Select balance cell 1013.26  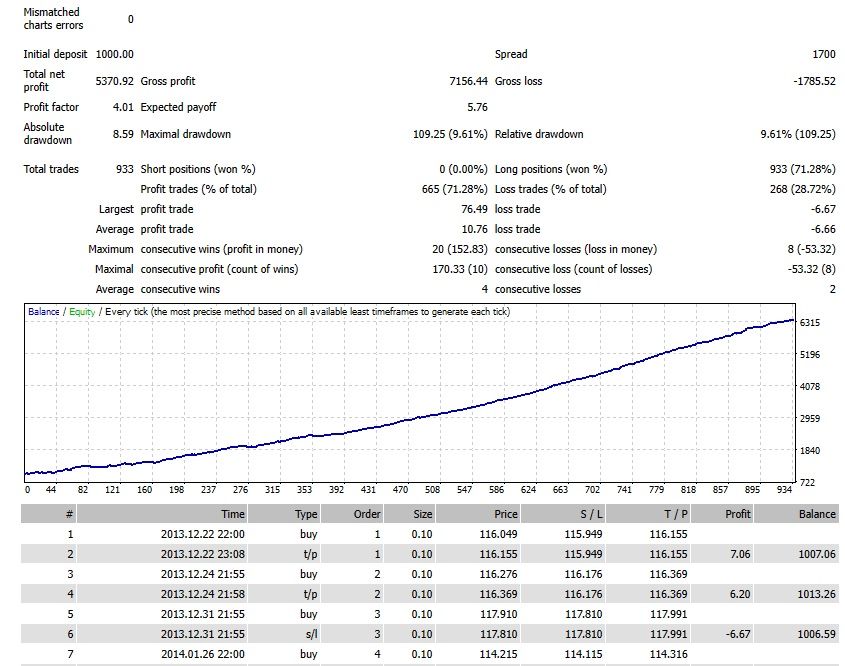(817, 594)
